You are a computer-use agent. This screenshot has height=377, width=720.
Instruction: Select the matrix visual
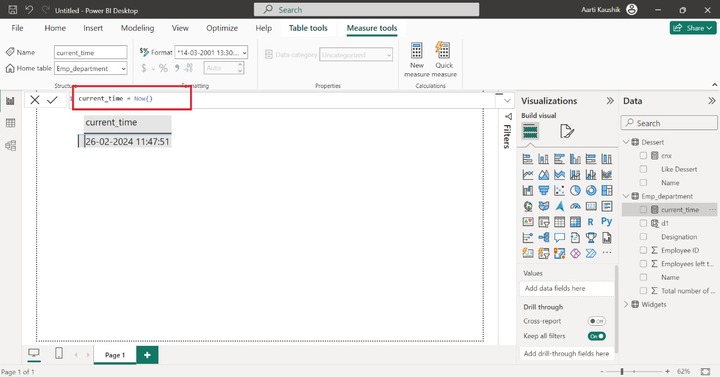575,222
